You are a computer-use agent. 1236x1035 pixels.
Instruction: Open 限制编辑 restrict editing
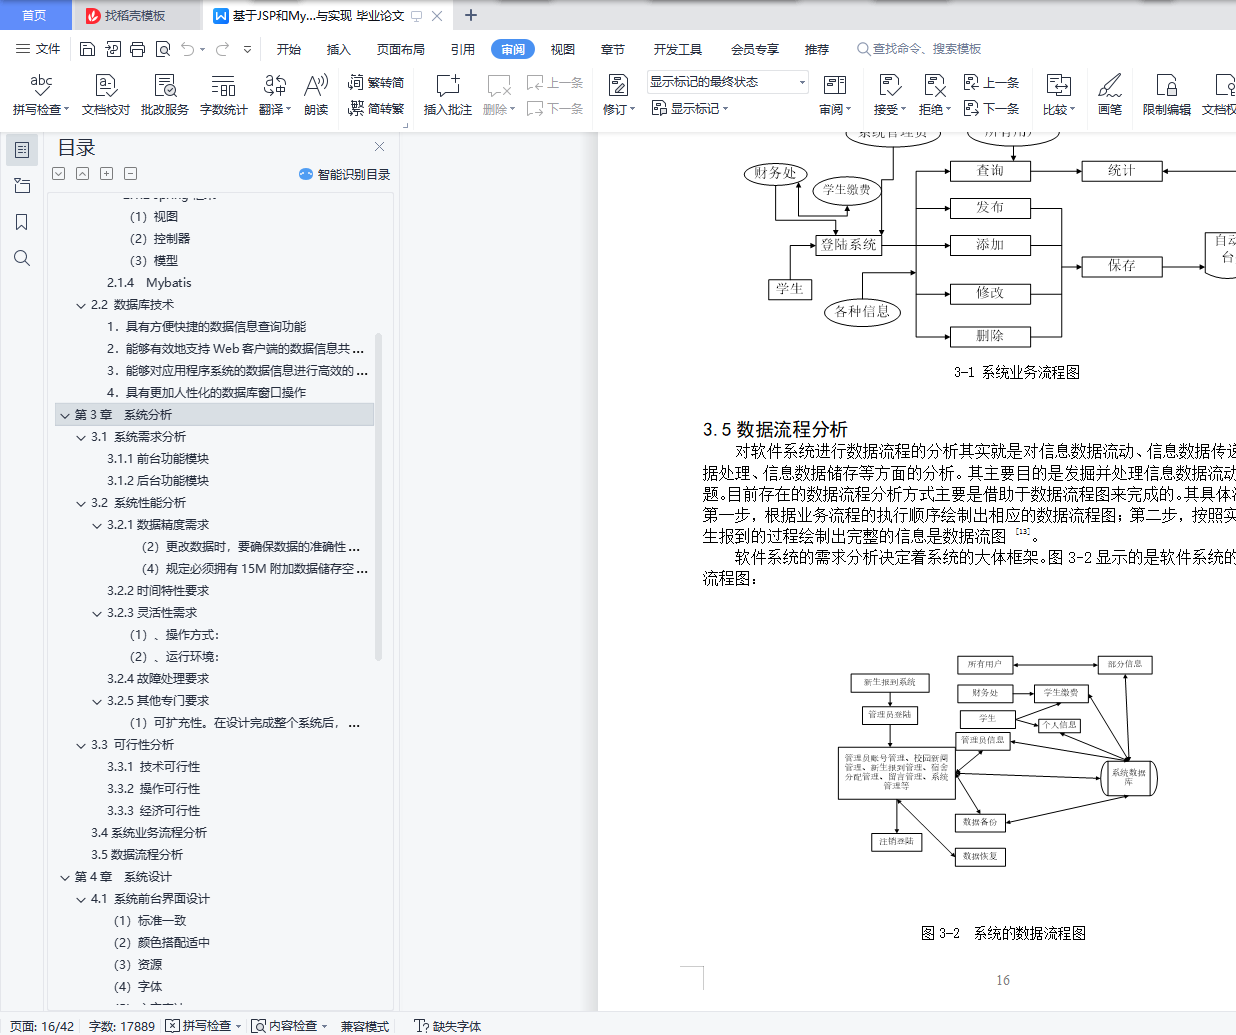coord(1167,95)
